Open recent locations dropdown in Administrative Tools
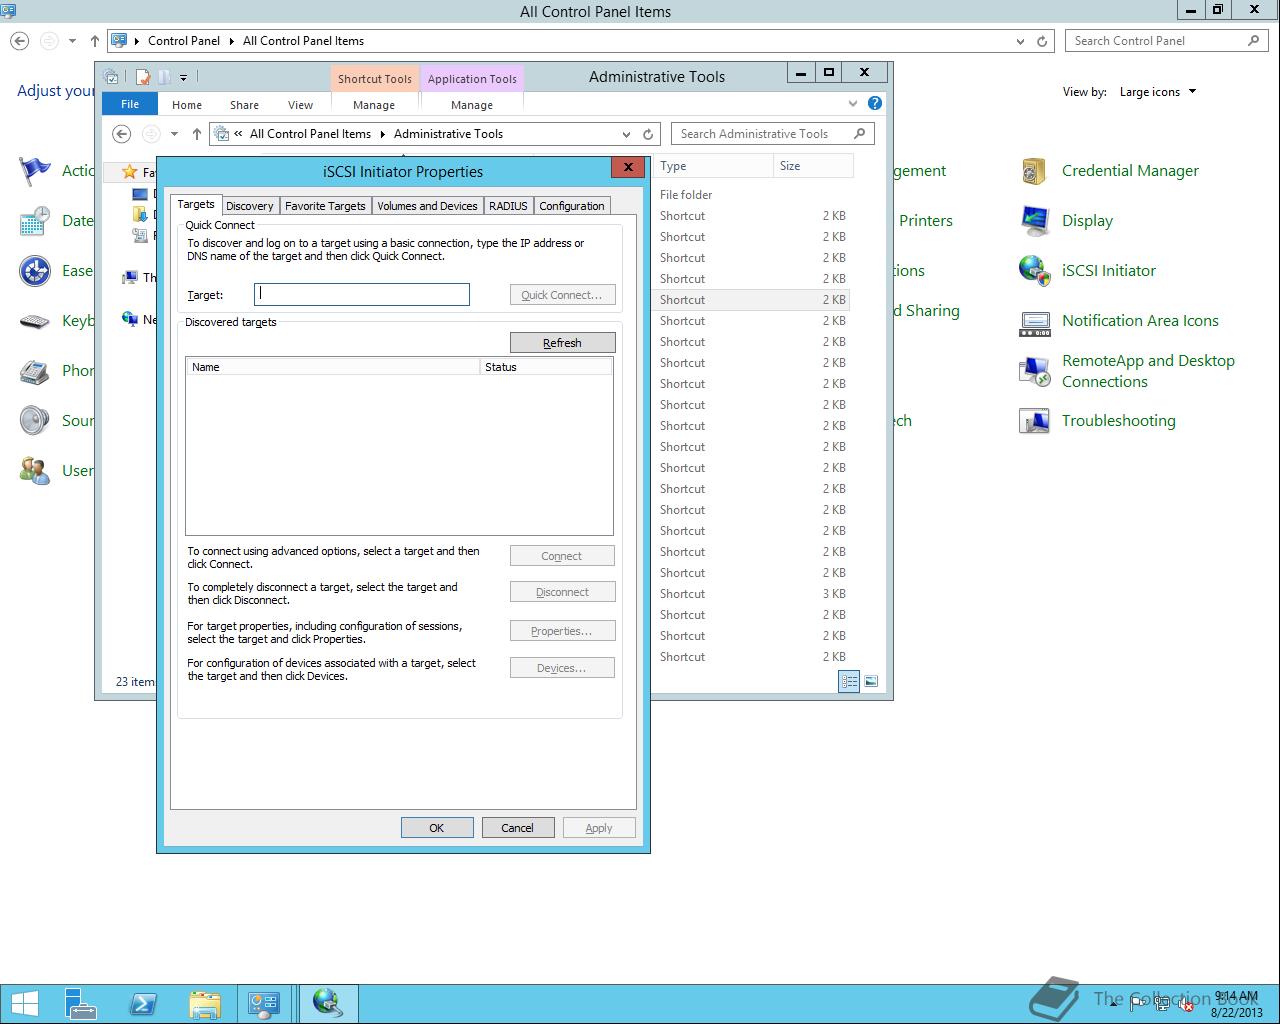The height and width of the screenshot is (1024, 1280). click(174, 134)
